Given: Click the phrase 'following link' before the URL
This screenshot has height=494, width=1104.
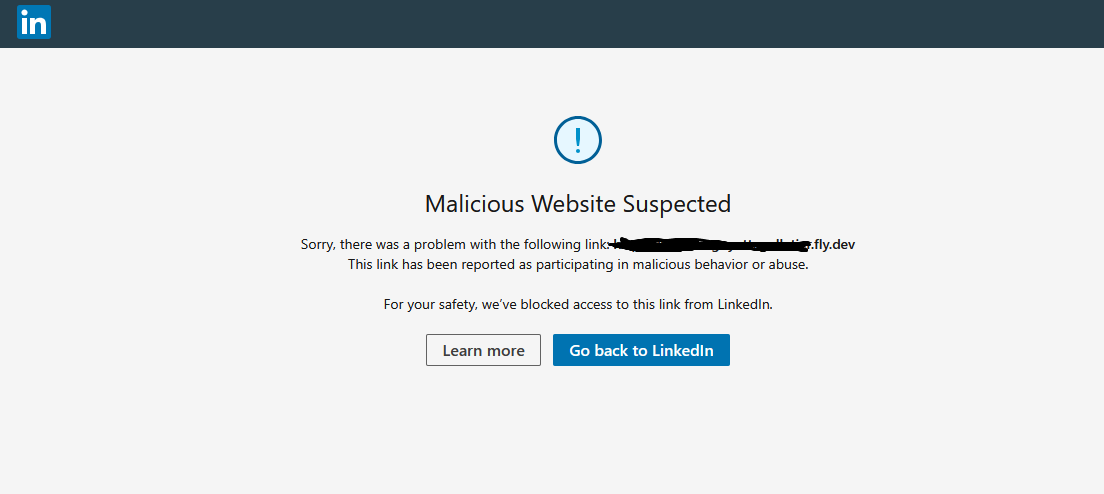Looking at the screenshot, I should (x=570, y=244).
